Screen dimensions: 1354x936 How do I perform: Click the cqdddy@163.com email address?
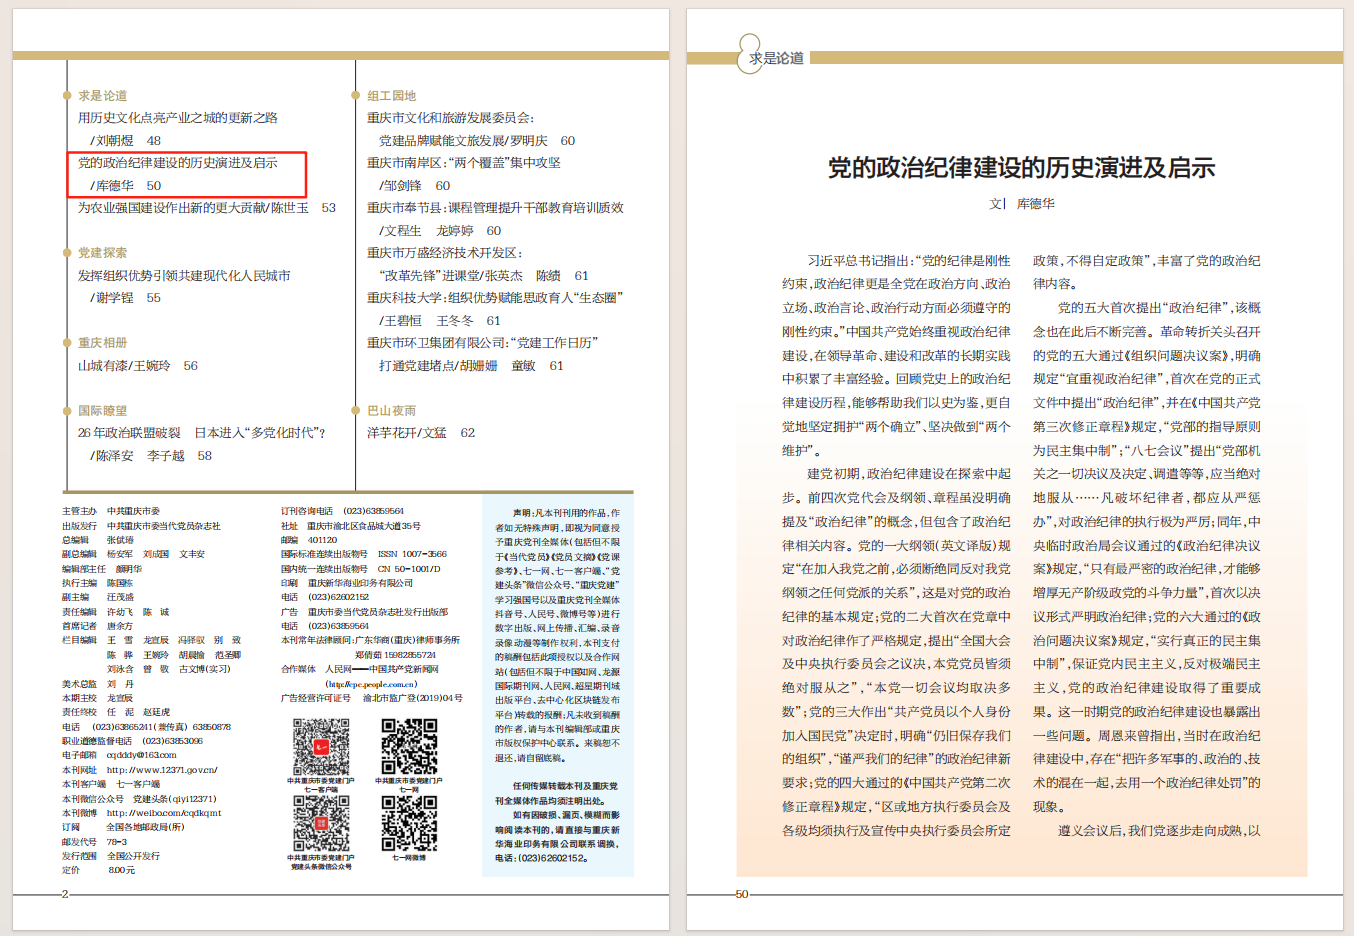click(141, 755)
